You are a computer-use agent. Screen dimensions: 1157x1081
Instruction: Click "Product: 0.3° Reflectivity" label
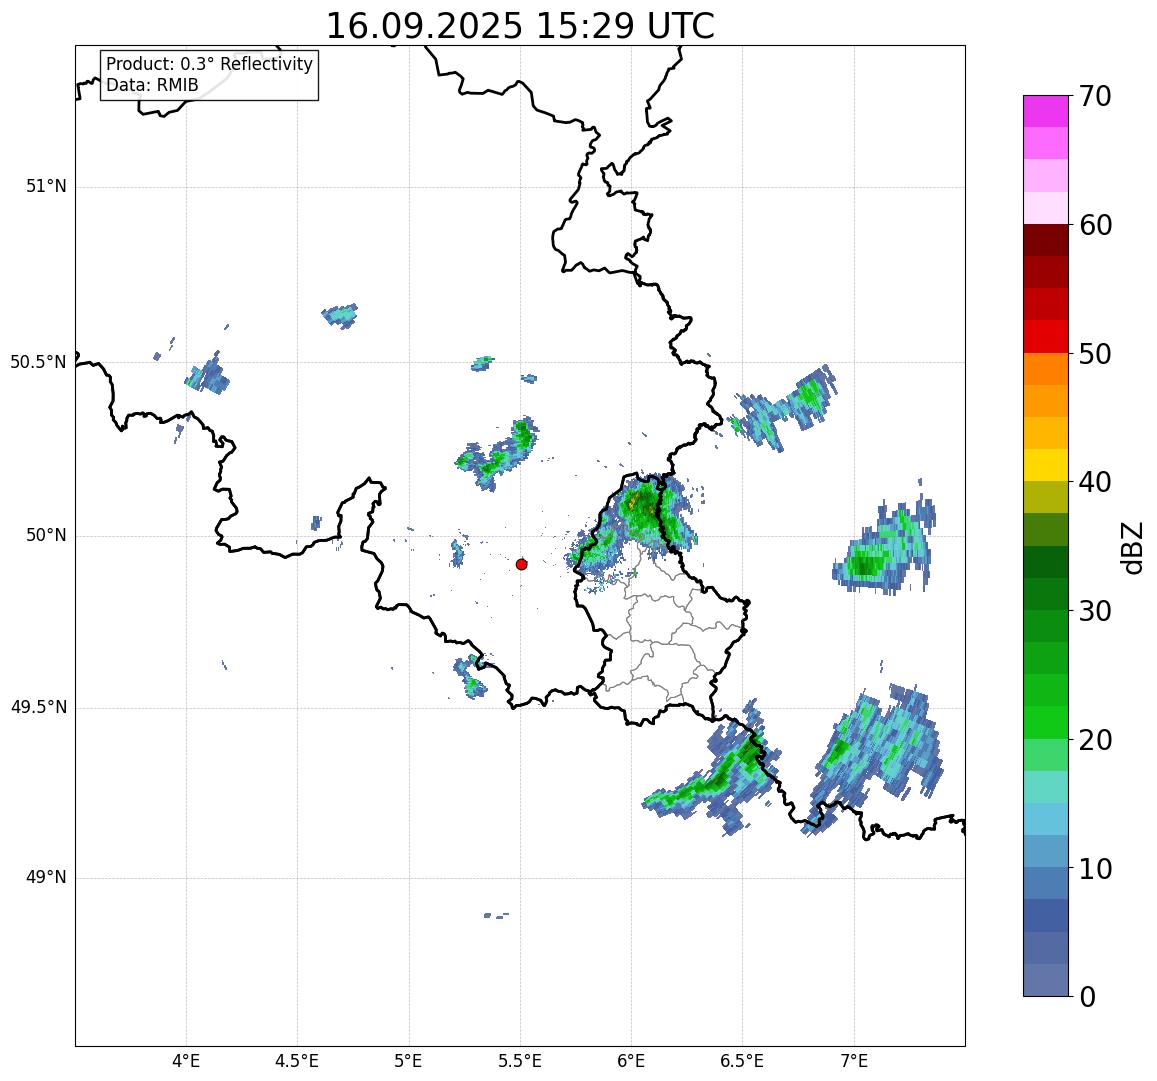coord(210,64)
